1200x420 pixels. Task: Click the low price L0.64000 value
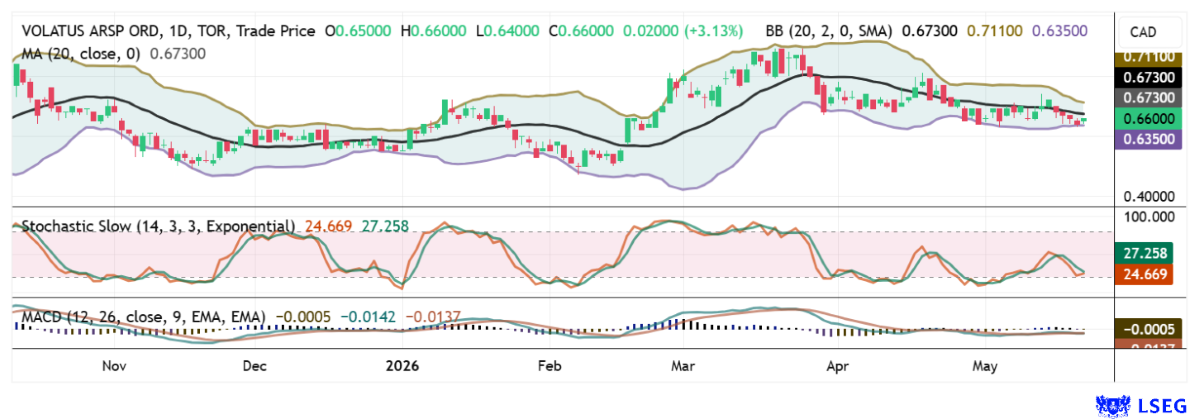[x=507, y=32]
